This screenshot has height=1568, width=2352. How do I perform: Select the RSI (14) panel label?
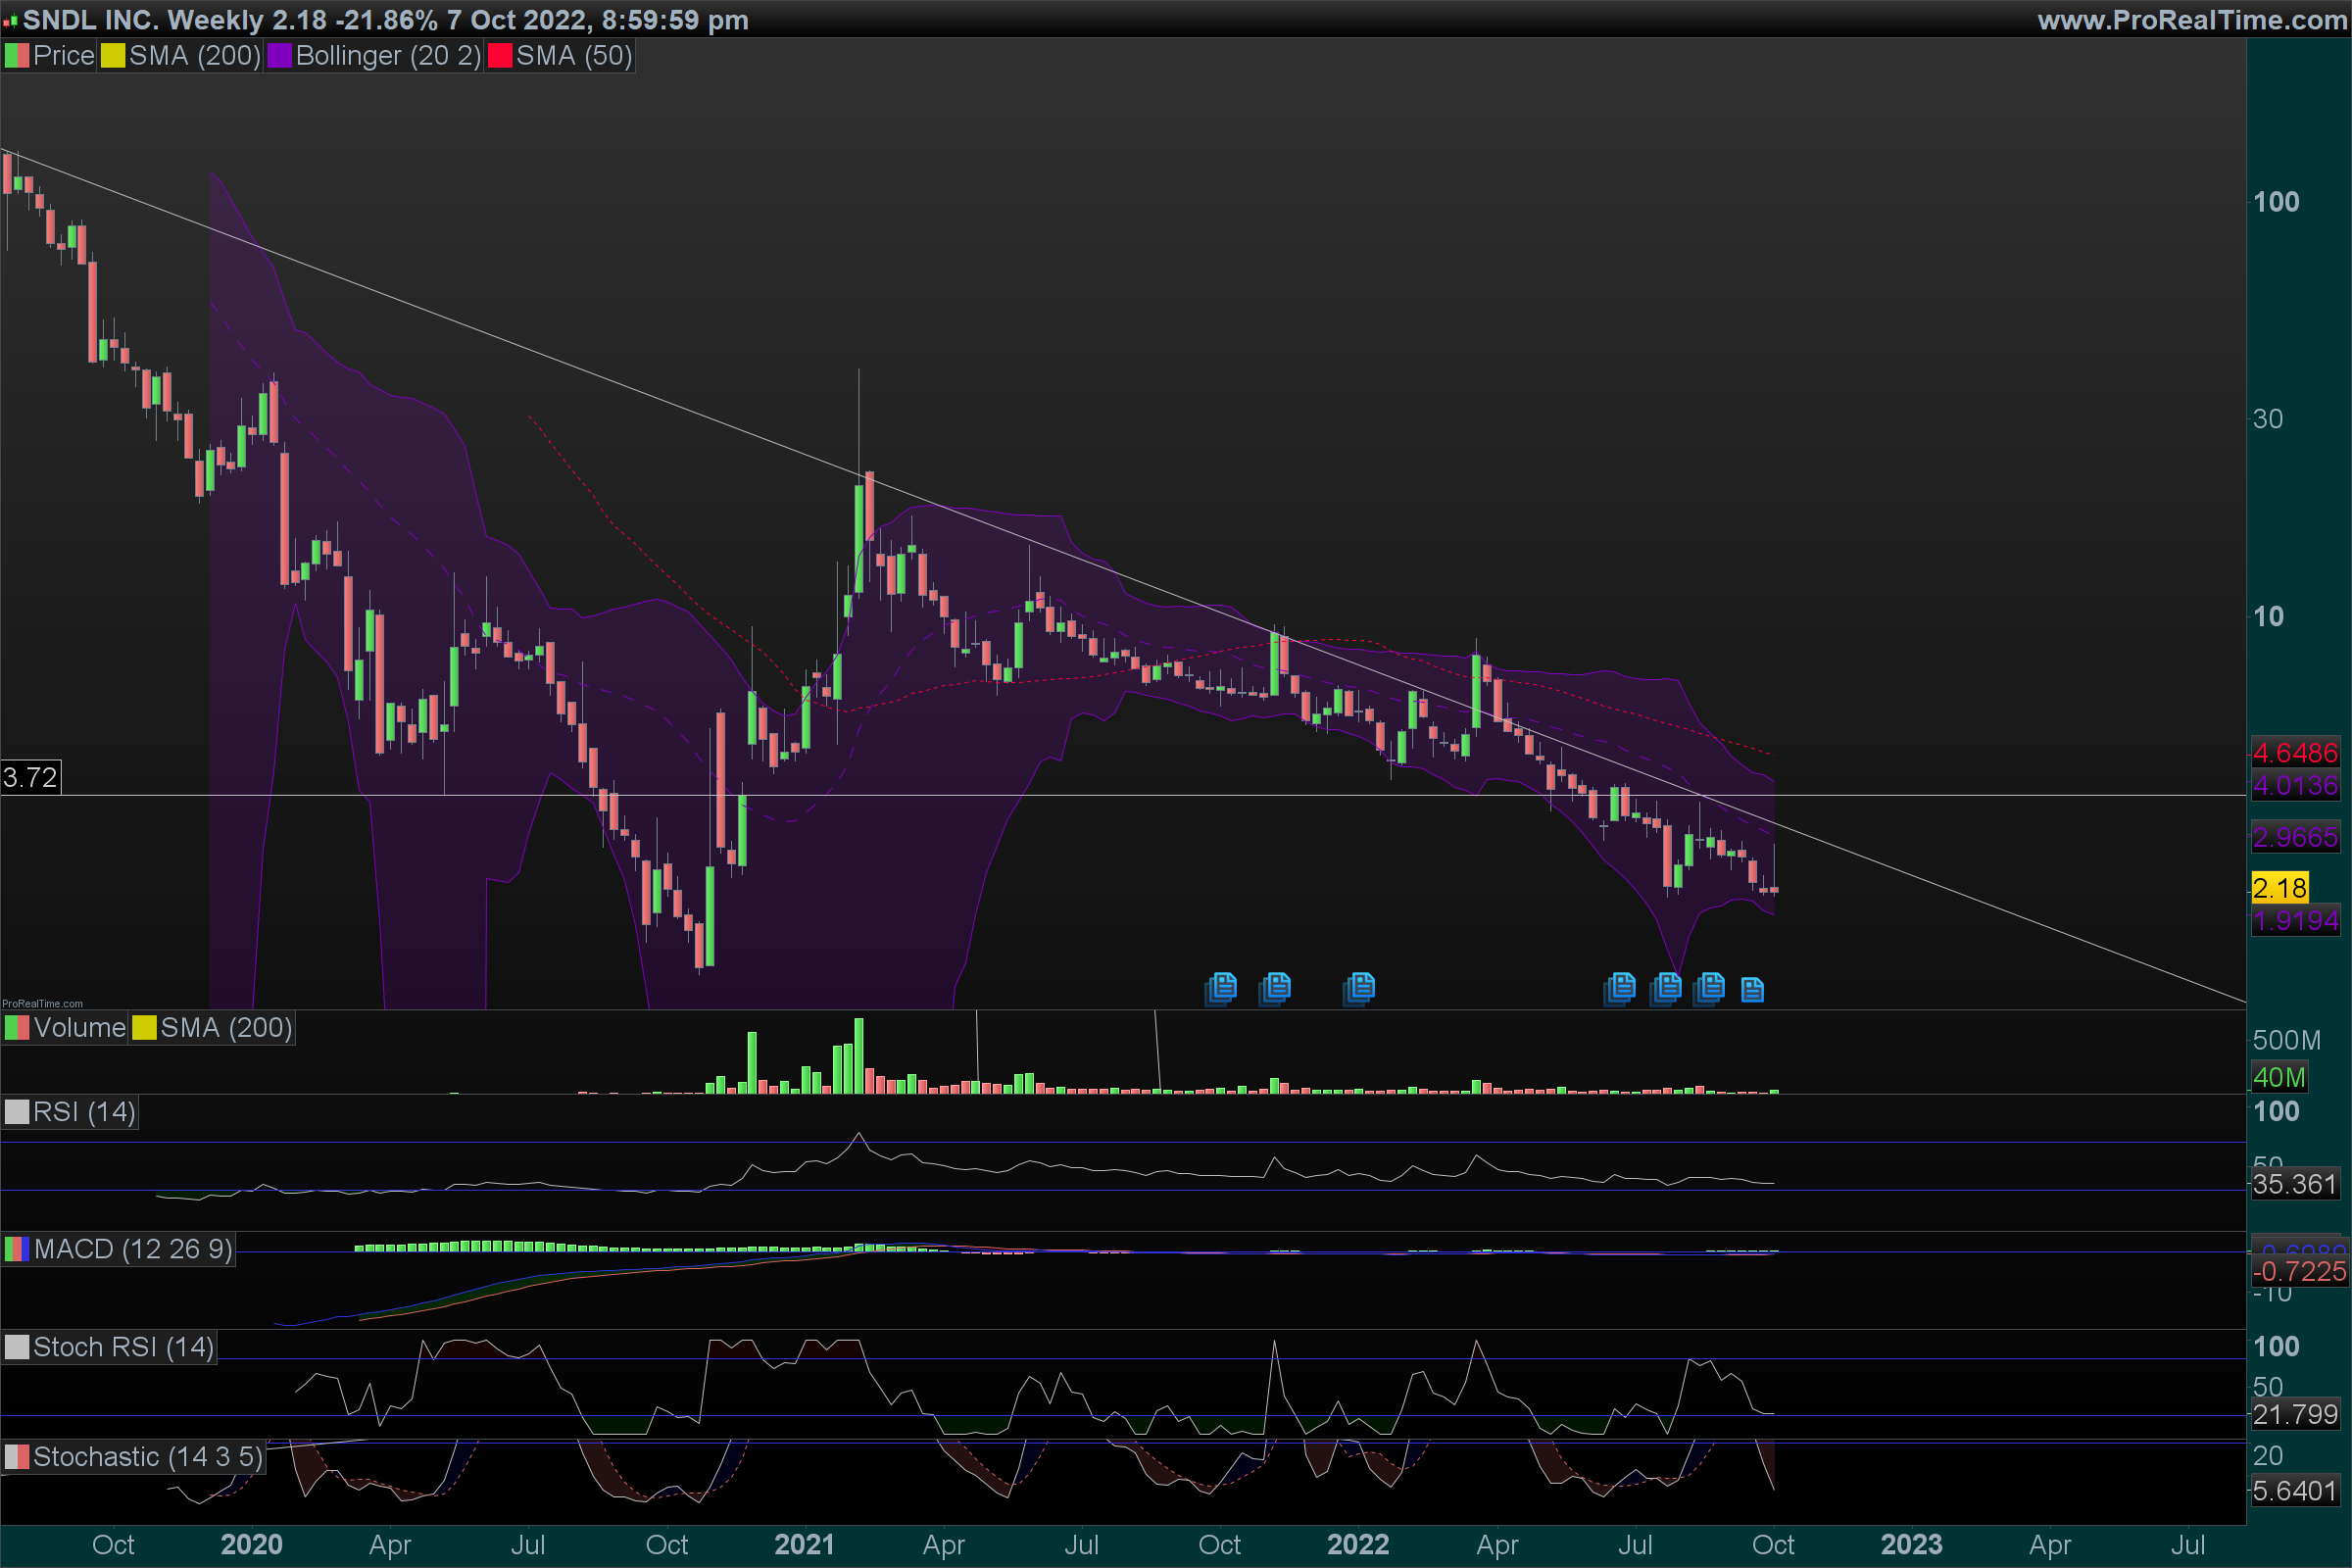point(84,1112)
